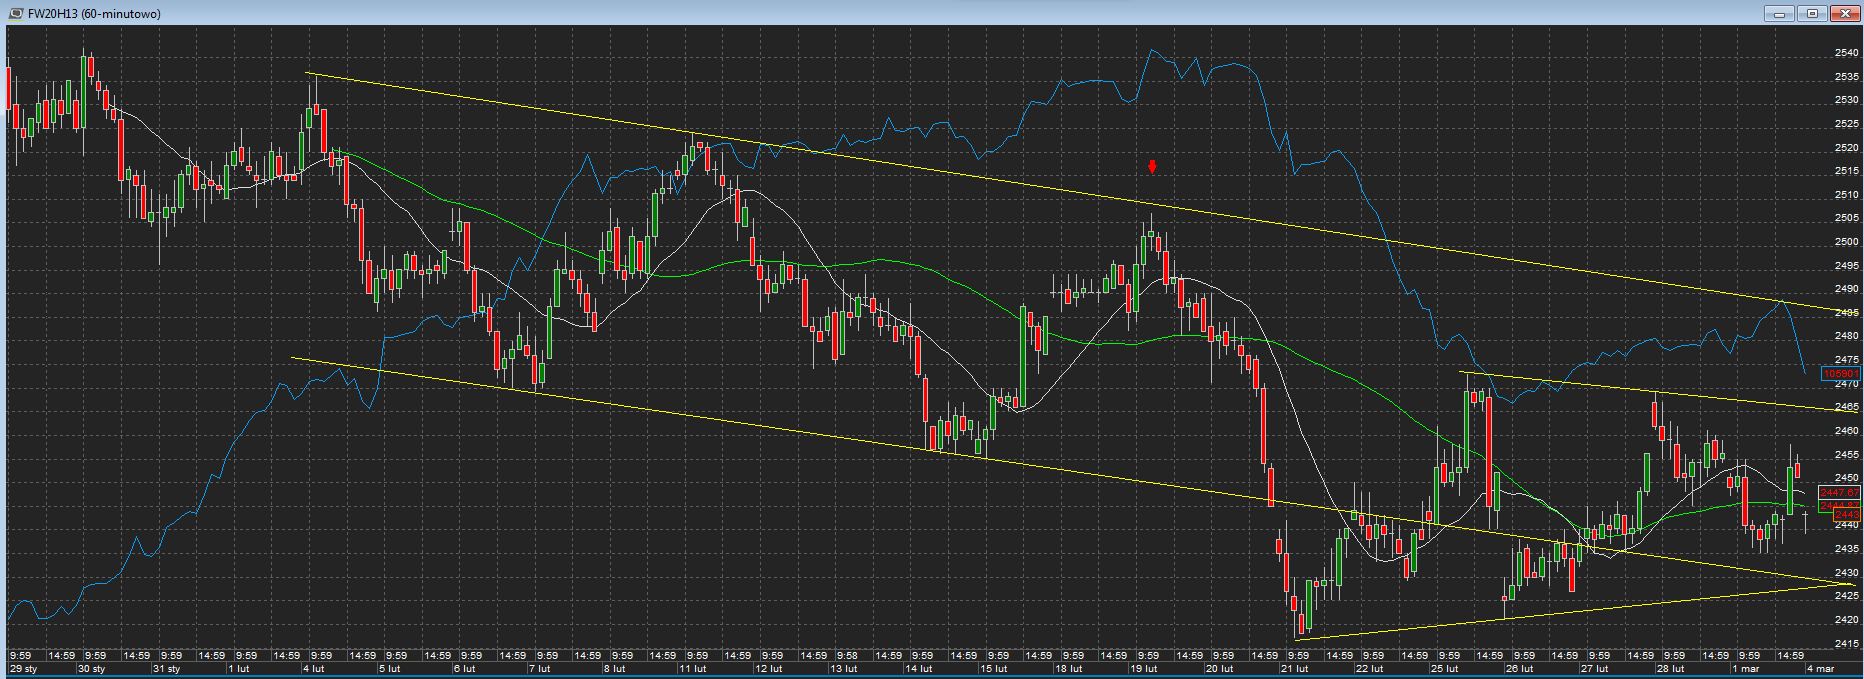Screen dimensions: 1864x679
Task: Close the FW20H13 chart window
Action: (x=1844, y=13)
